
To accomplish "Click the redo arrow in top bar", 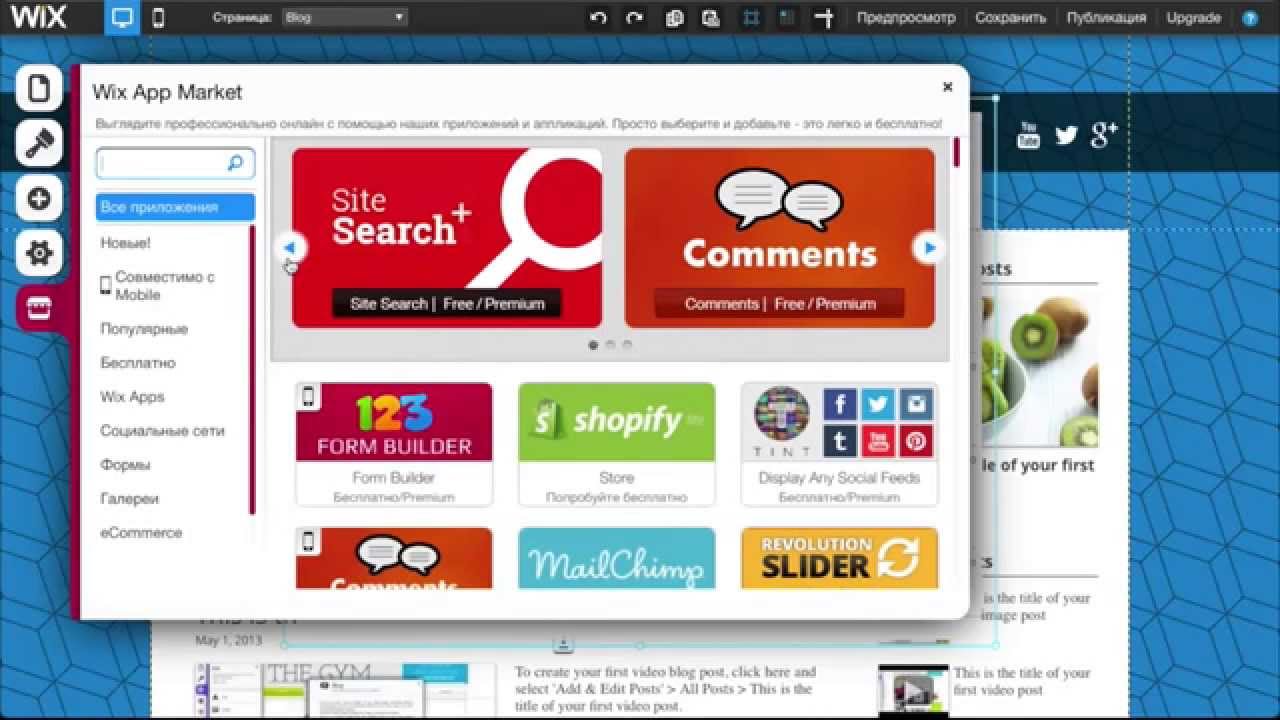I will click(634, 18).
